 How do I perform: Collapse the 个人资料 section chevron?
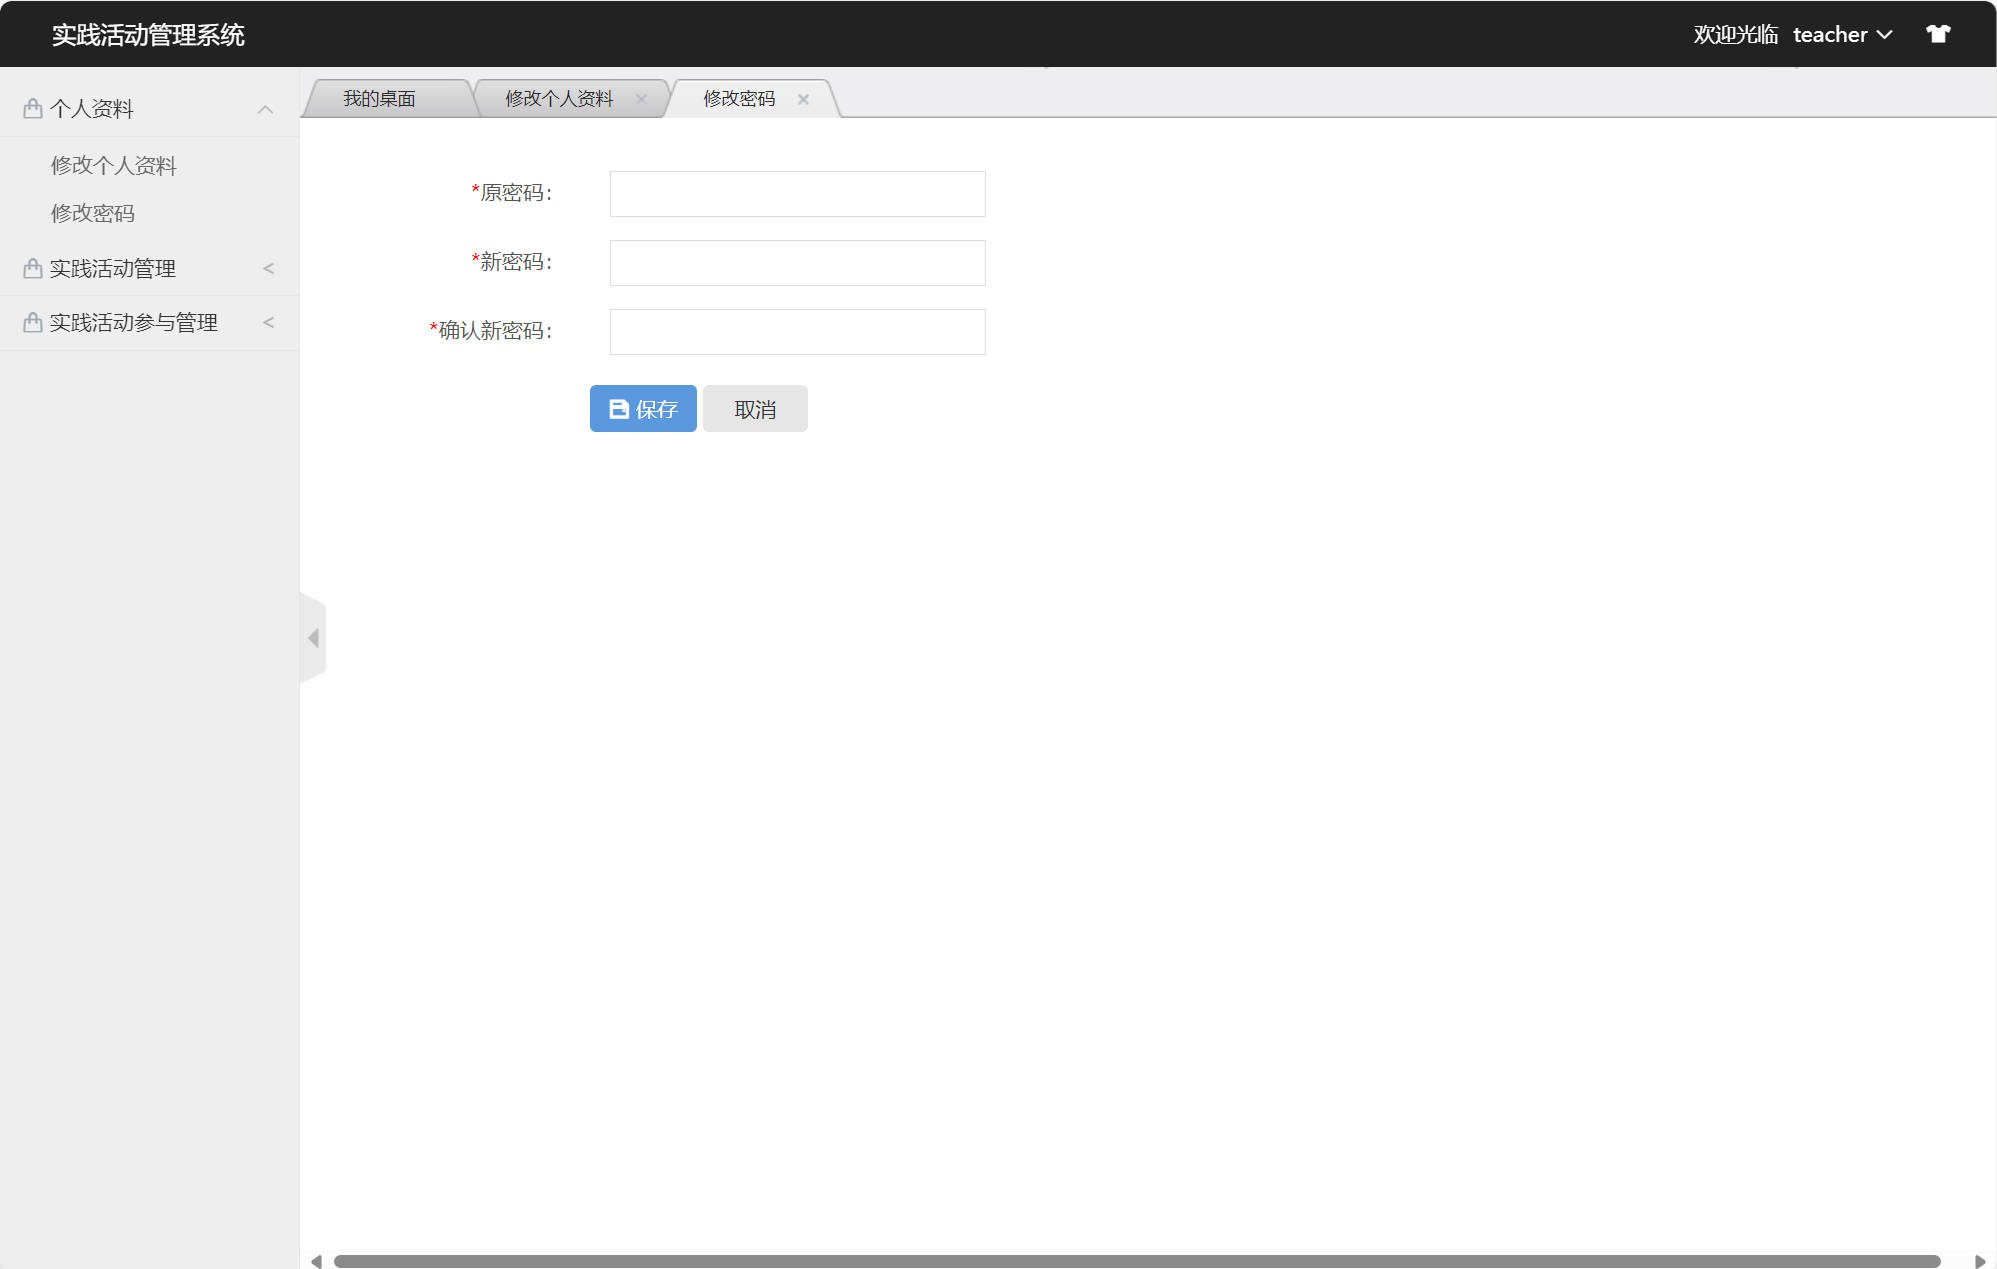click(x=265, y=109)
